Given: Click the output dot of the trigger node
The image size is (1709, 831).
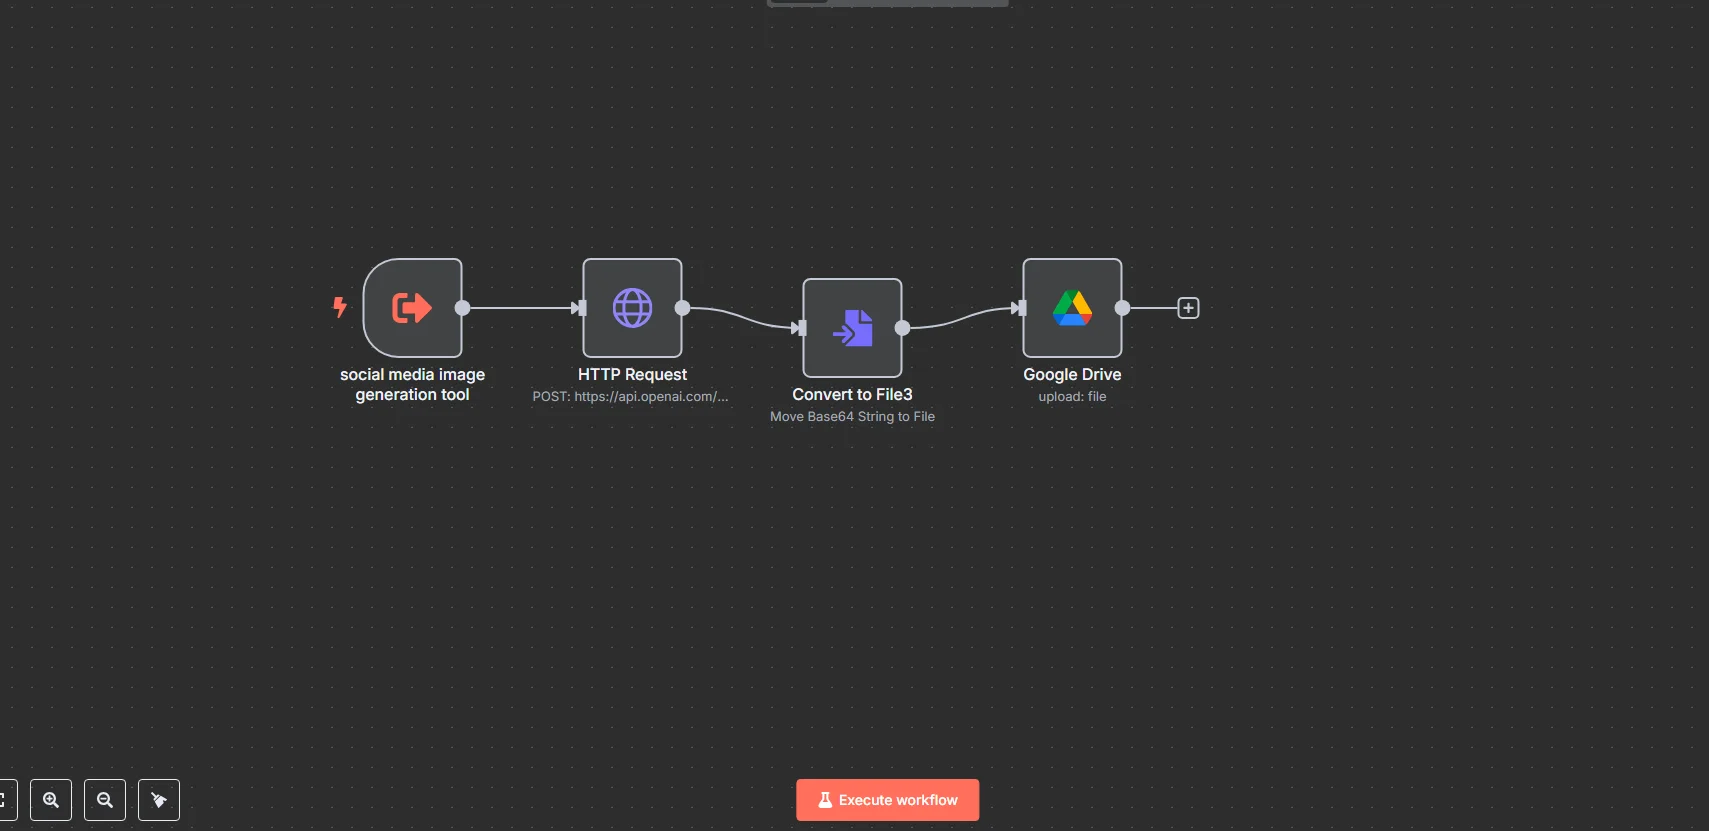Looking at the screenshot, I should (462, 308).
